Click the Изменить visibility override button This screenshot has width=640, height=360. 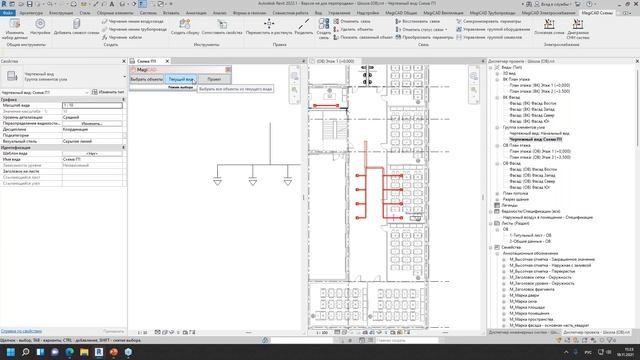(92, 123)
